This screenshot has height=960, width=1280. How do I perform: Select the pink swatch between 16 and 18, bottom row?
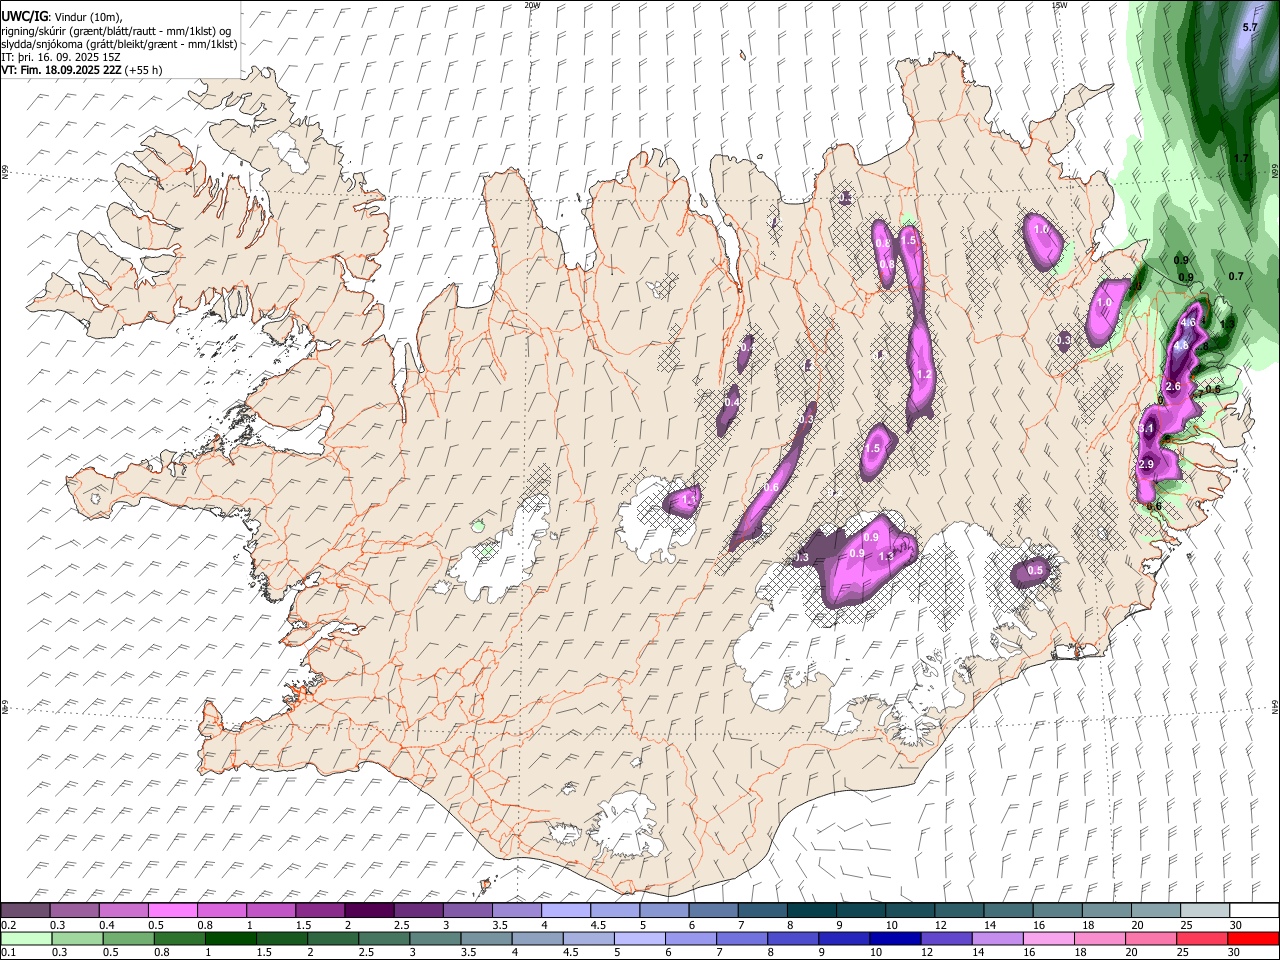[x=1048, y=938]
